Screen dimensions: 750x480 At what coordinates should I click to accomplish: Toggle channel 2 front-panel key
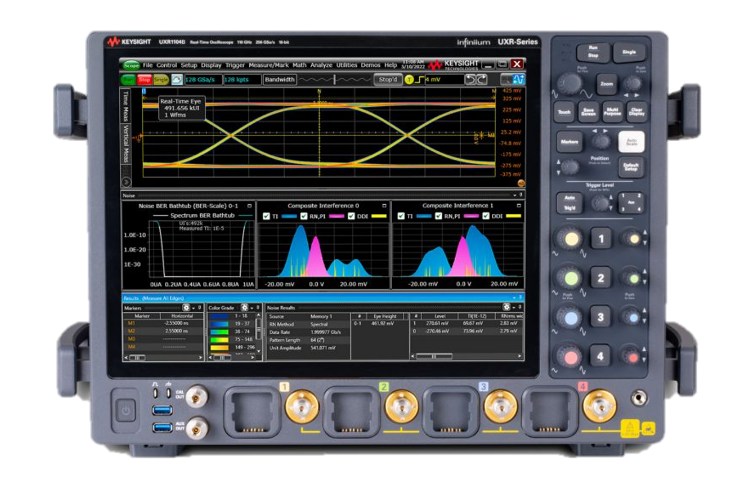[x=601, y=278]
